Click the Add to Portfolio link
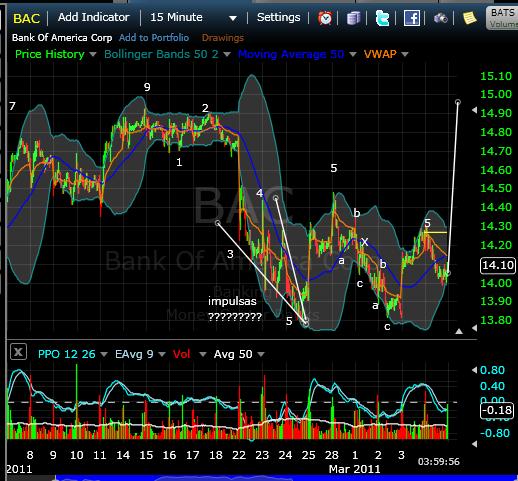This screenshot has height=481, width=518. click(x=154, y=38)
